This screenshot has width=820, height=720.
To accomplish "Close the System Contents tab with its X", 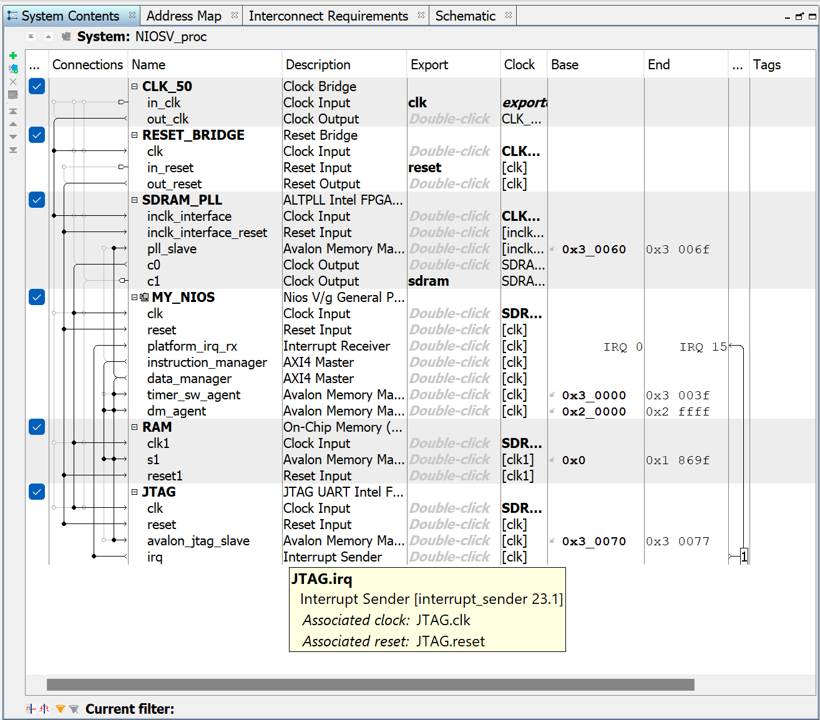I will [130, 16].
